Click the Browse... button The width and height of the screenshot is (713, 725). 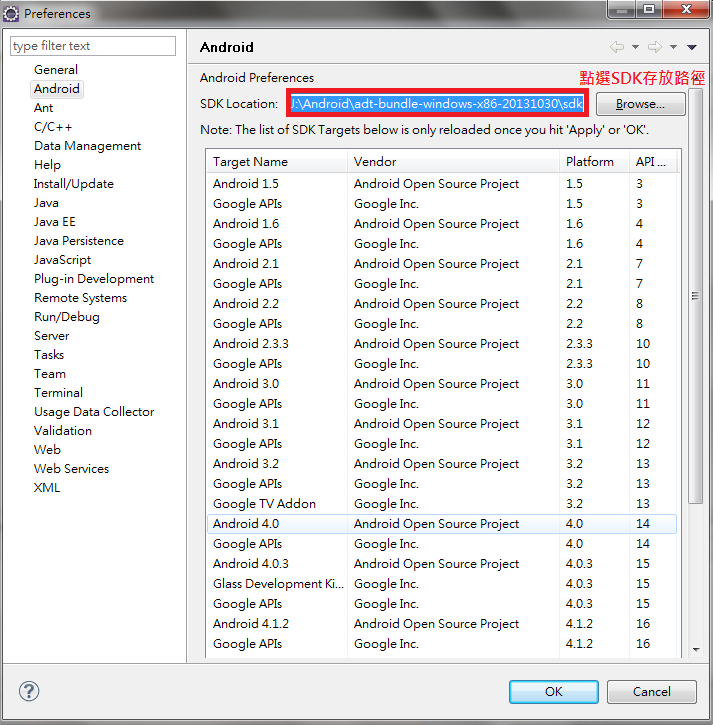point(640,104)
